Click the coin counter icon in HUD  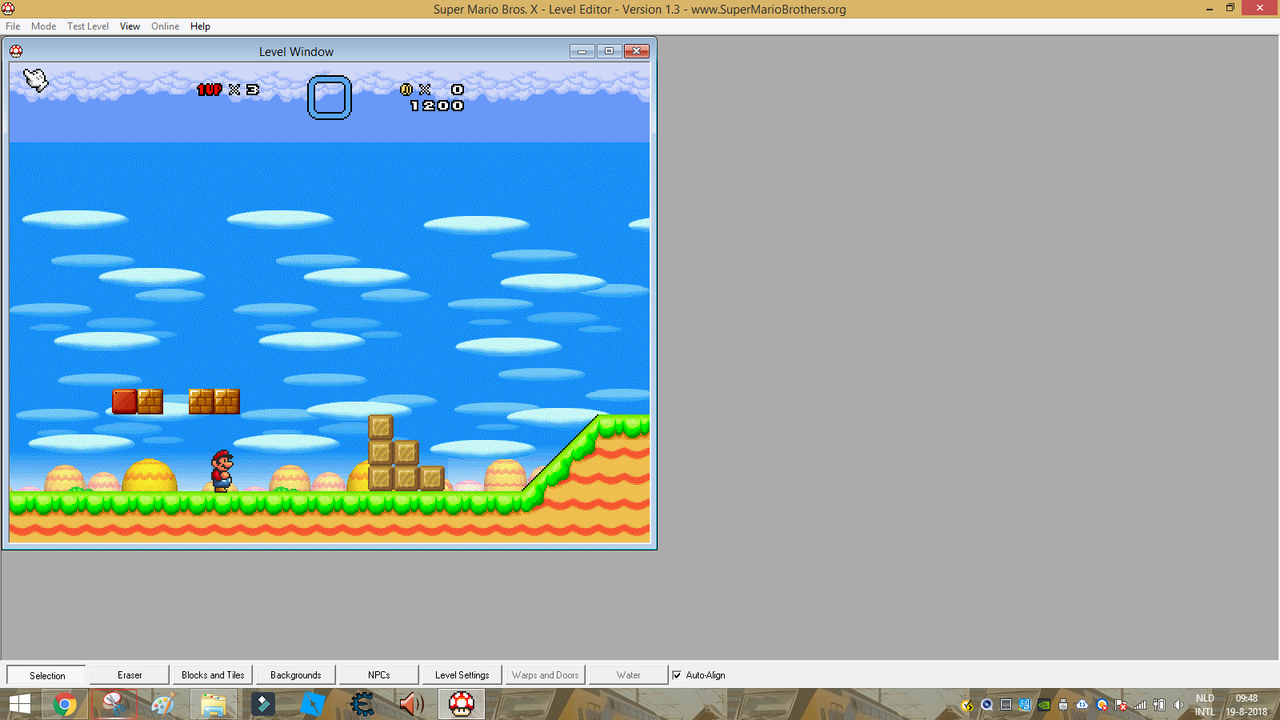click(x=406, y=89)
